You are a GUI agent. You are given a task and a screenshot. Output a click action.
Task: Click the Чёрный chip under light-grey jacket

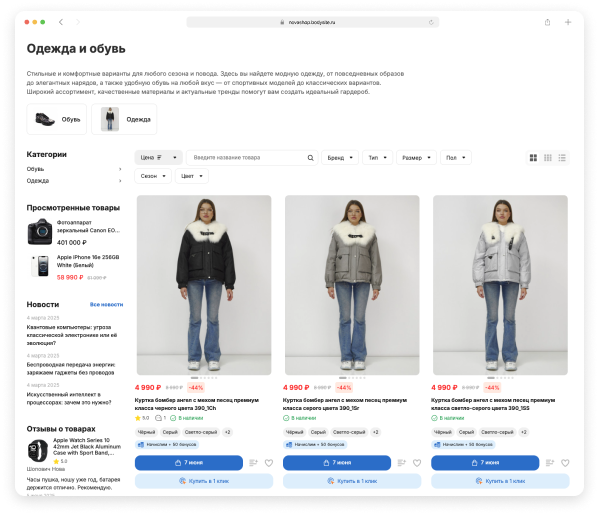[x=443, y=432]
